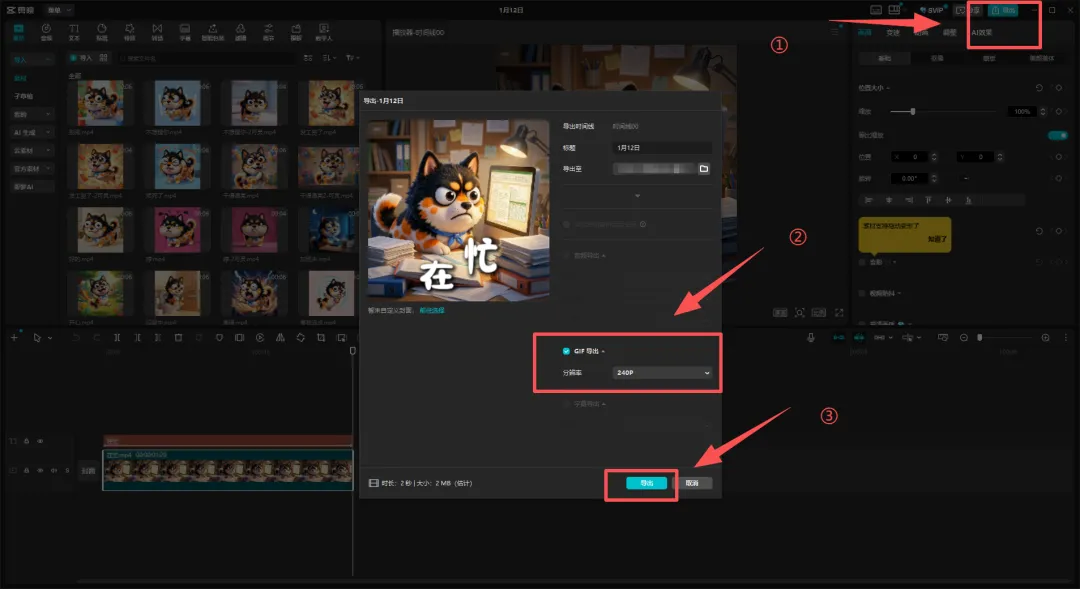Open the pointer tool dropdown arrow in timeline toolbar

coord(50,338)
